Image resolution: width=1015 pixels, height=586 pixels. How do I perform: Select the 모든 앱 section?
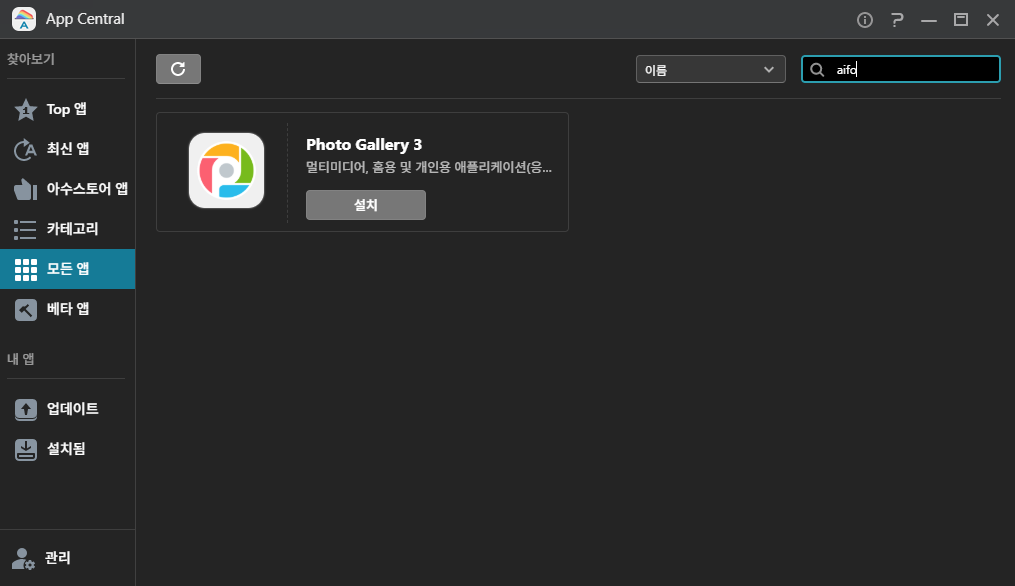click(67, 269)
